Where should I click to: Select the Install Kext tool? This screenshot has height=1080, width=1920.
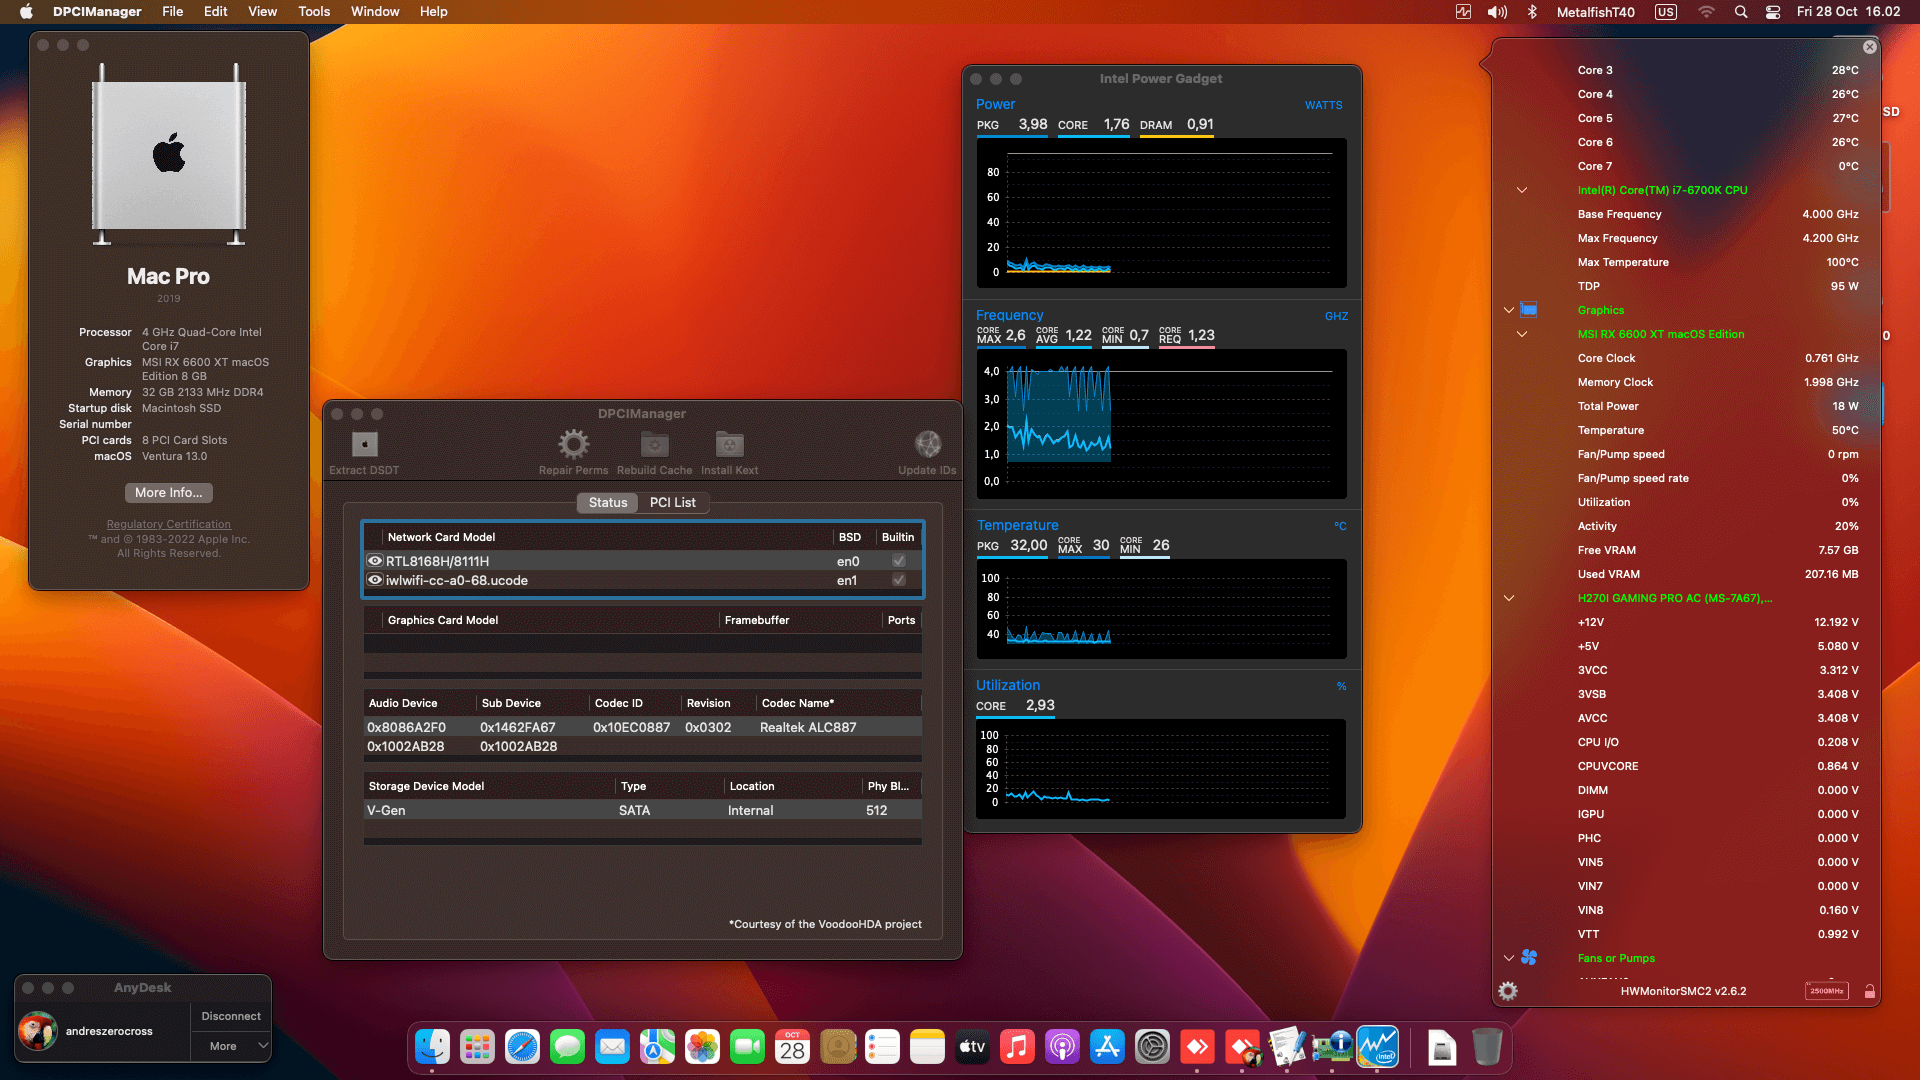pos(729,447)
